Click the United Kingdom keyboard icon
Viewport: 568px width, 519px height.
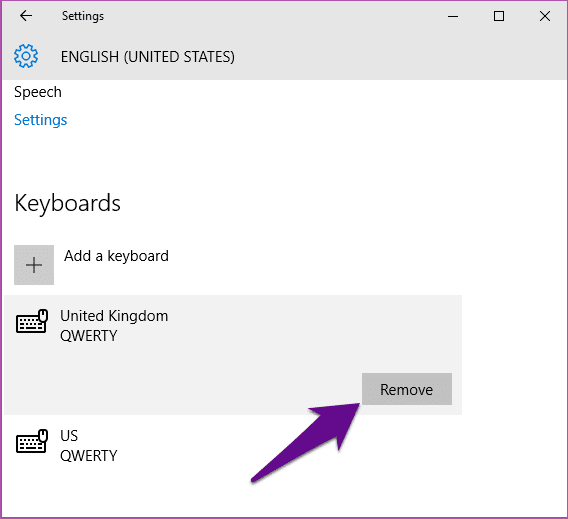coord(32,321)
